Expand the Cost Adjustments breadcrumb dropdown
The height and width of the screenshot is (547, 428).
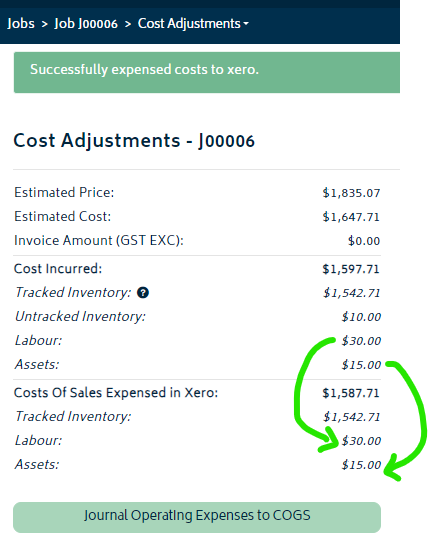pos(193,24)
